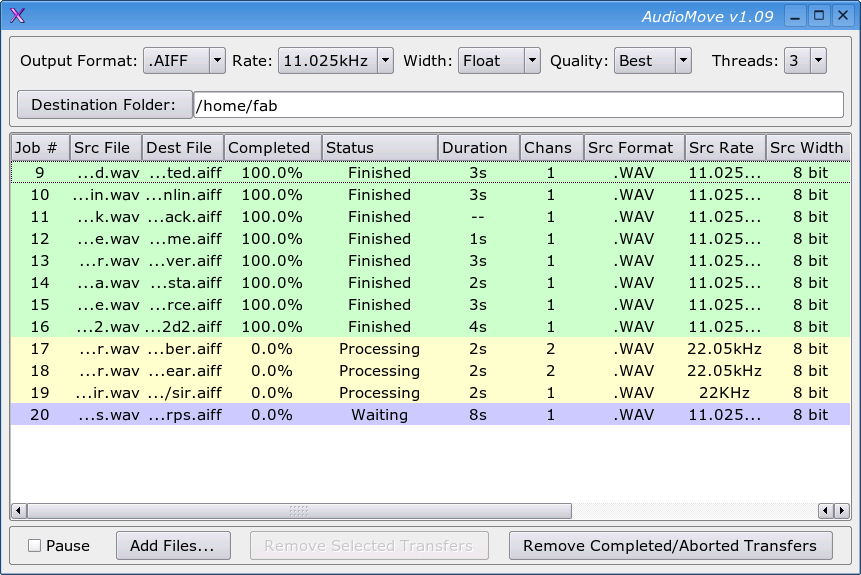Minimize the AudioMove window

coord(795,15)
